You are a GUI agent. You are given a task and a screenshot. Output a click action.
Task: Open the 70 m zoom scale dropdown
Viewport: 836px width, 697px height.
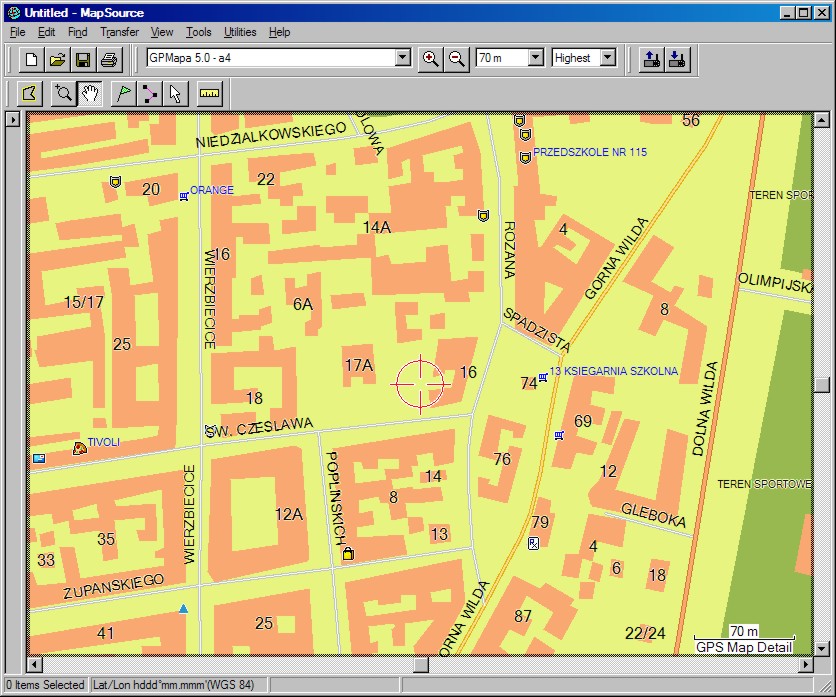coord(534,58)
